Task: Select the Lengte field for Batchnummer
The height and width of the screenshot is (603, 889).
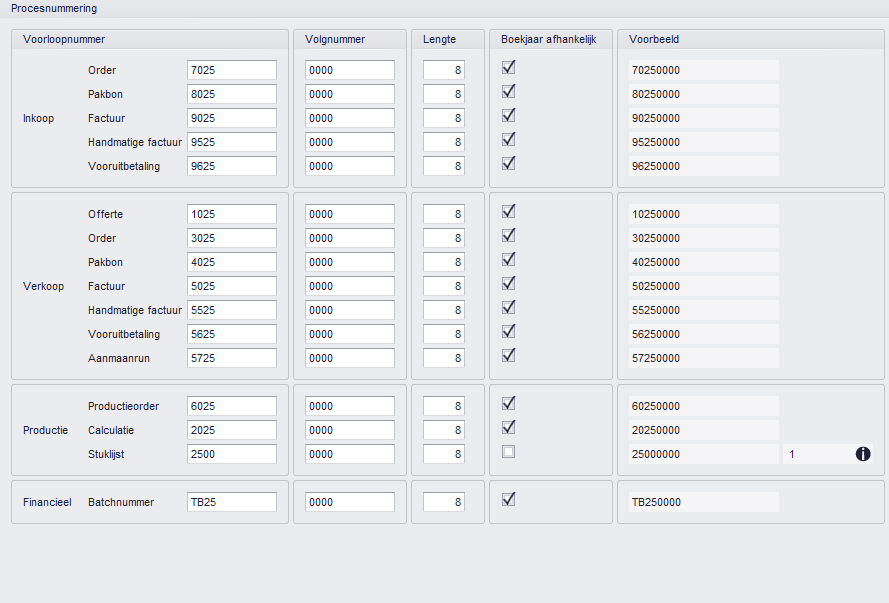Action: (x=444, y=502)
